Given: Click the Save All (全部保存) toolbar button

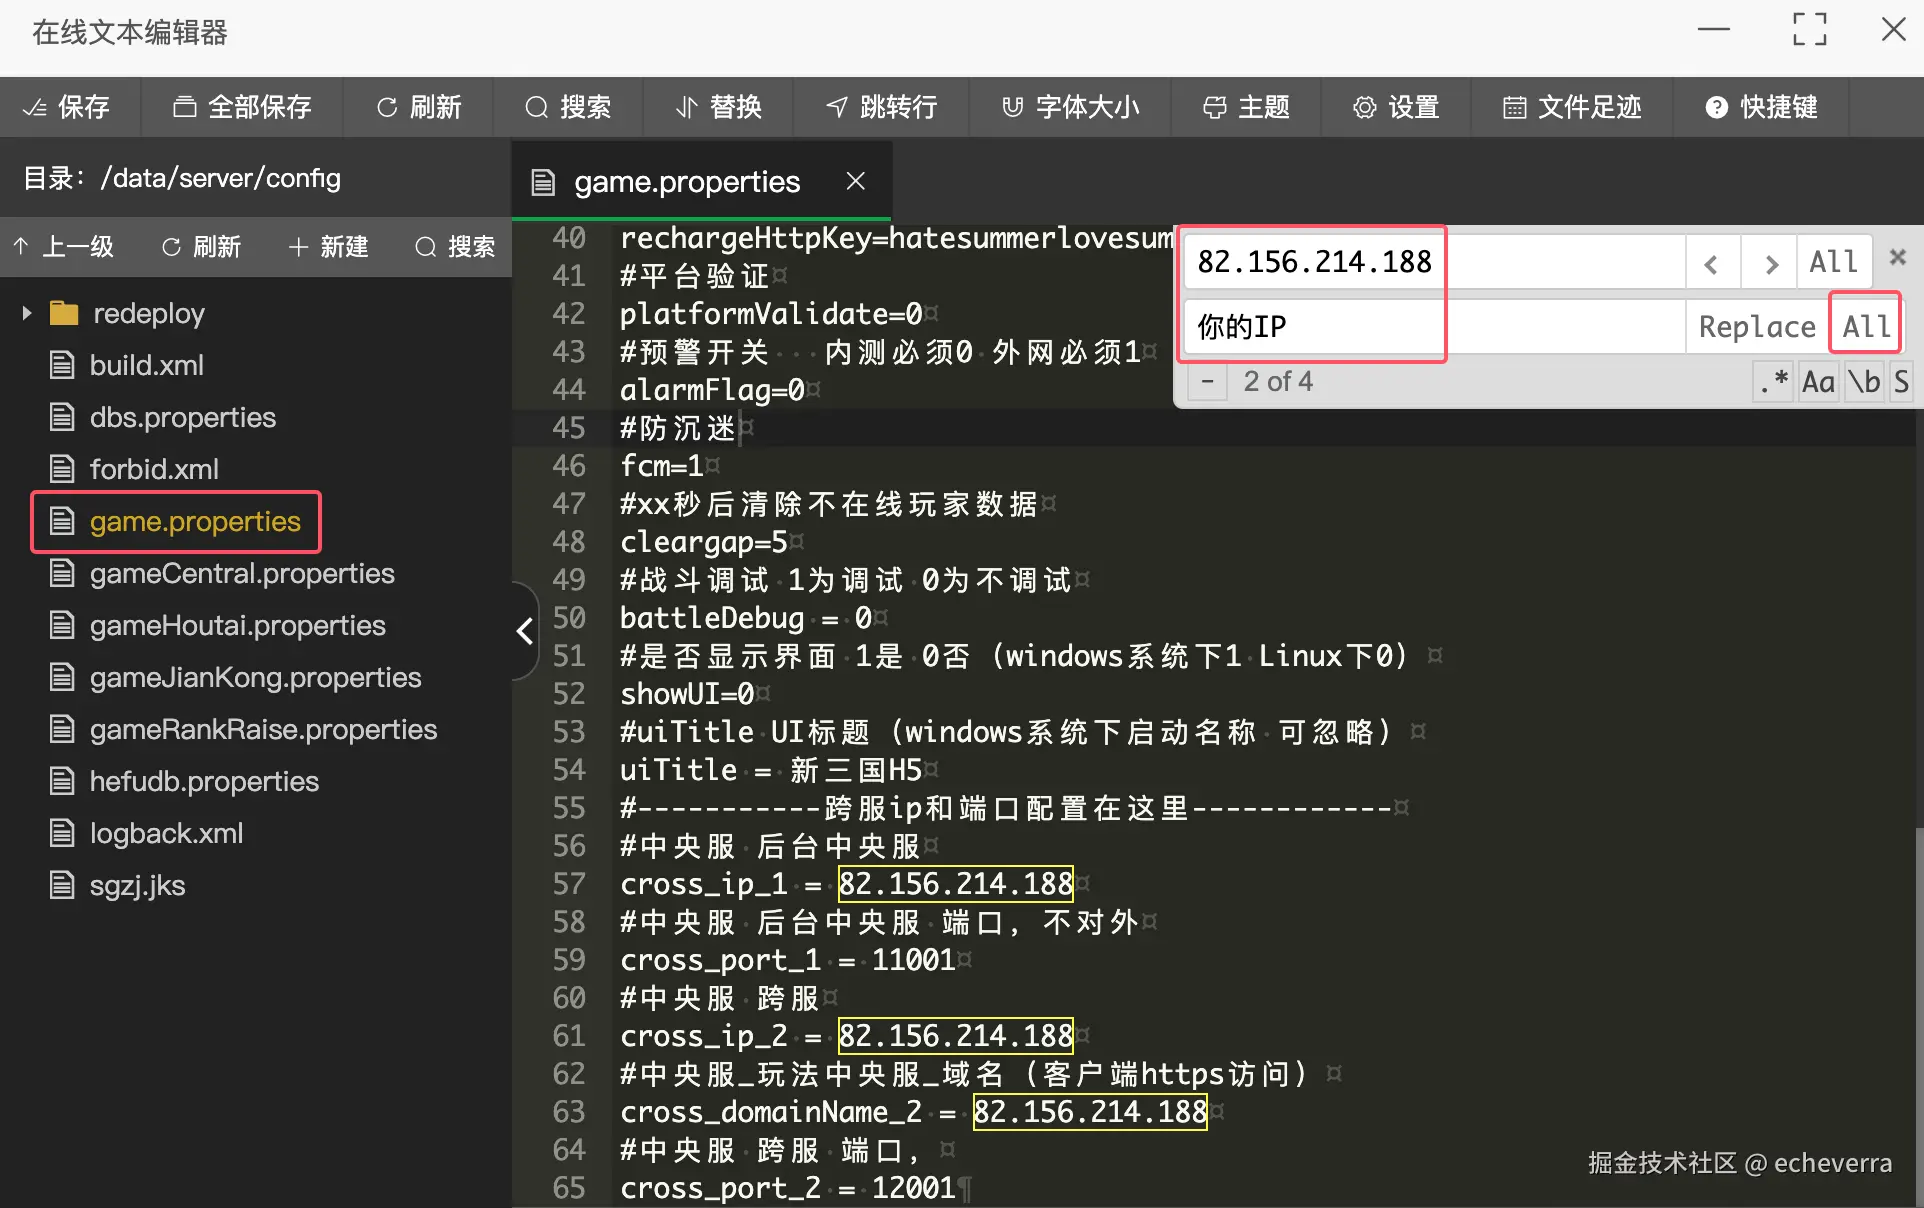Looking at the screenshot, I should 241,107.
